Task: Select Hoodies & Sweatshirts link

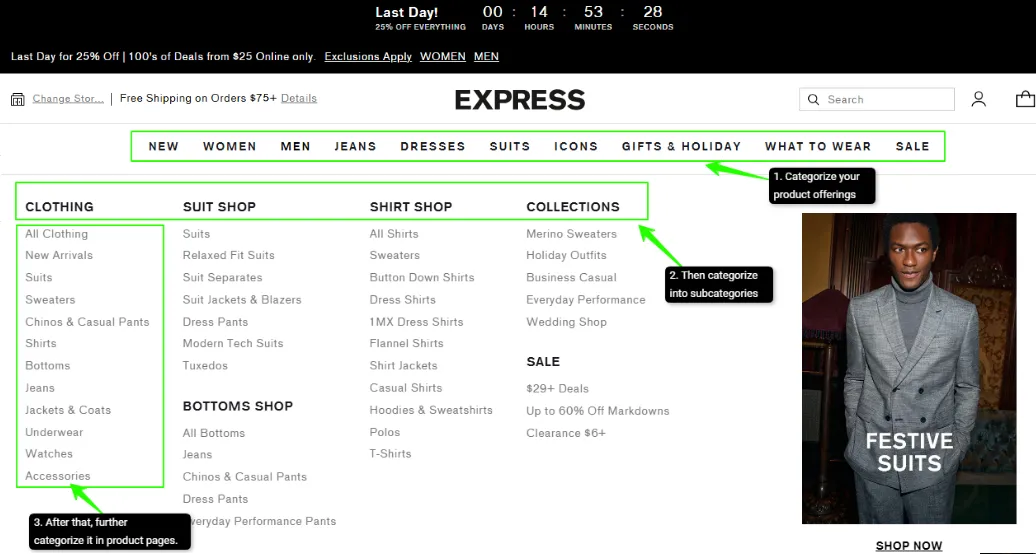Action: pyautogui.click(x=431, y=410)
